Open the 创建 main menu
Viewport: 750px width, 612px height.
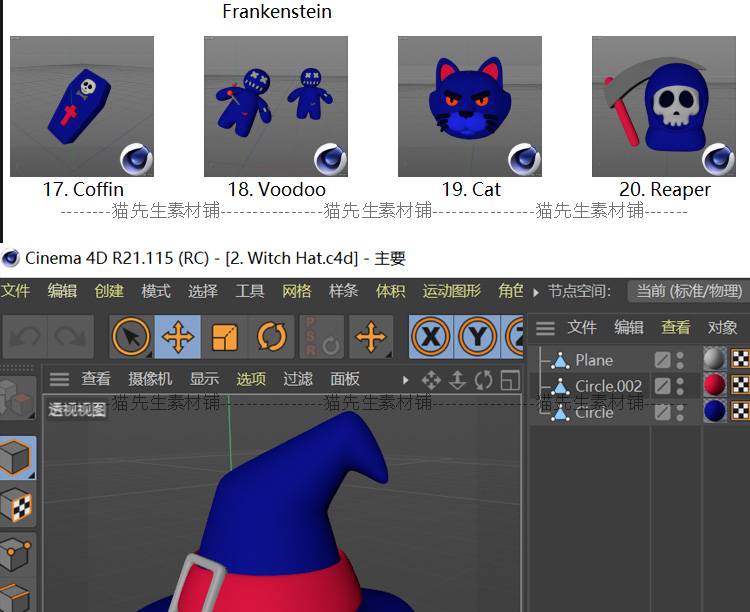(x=109, y=291)
